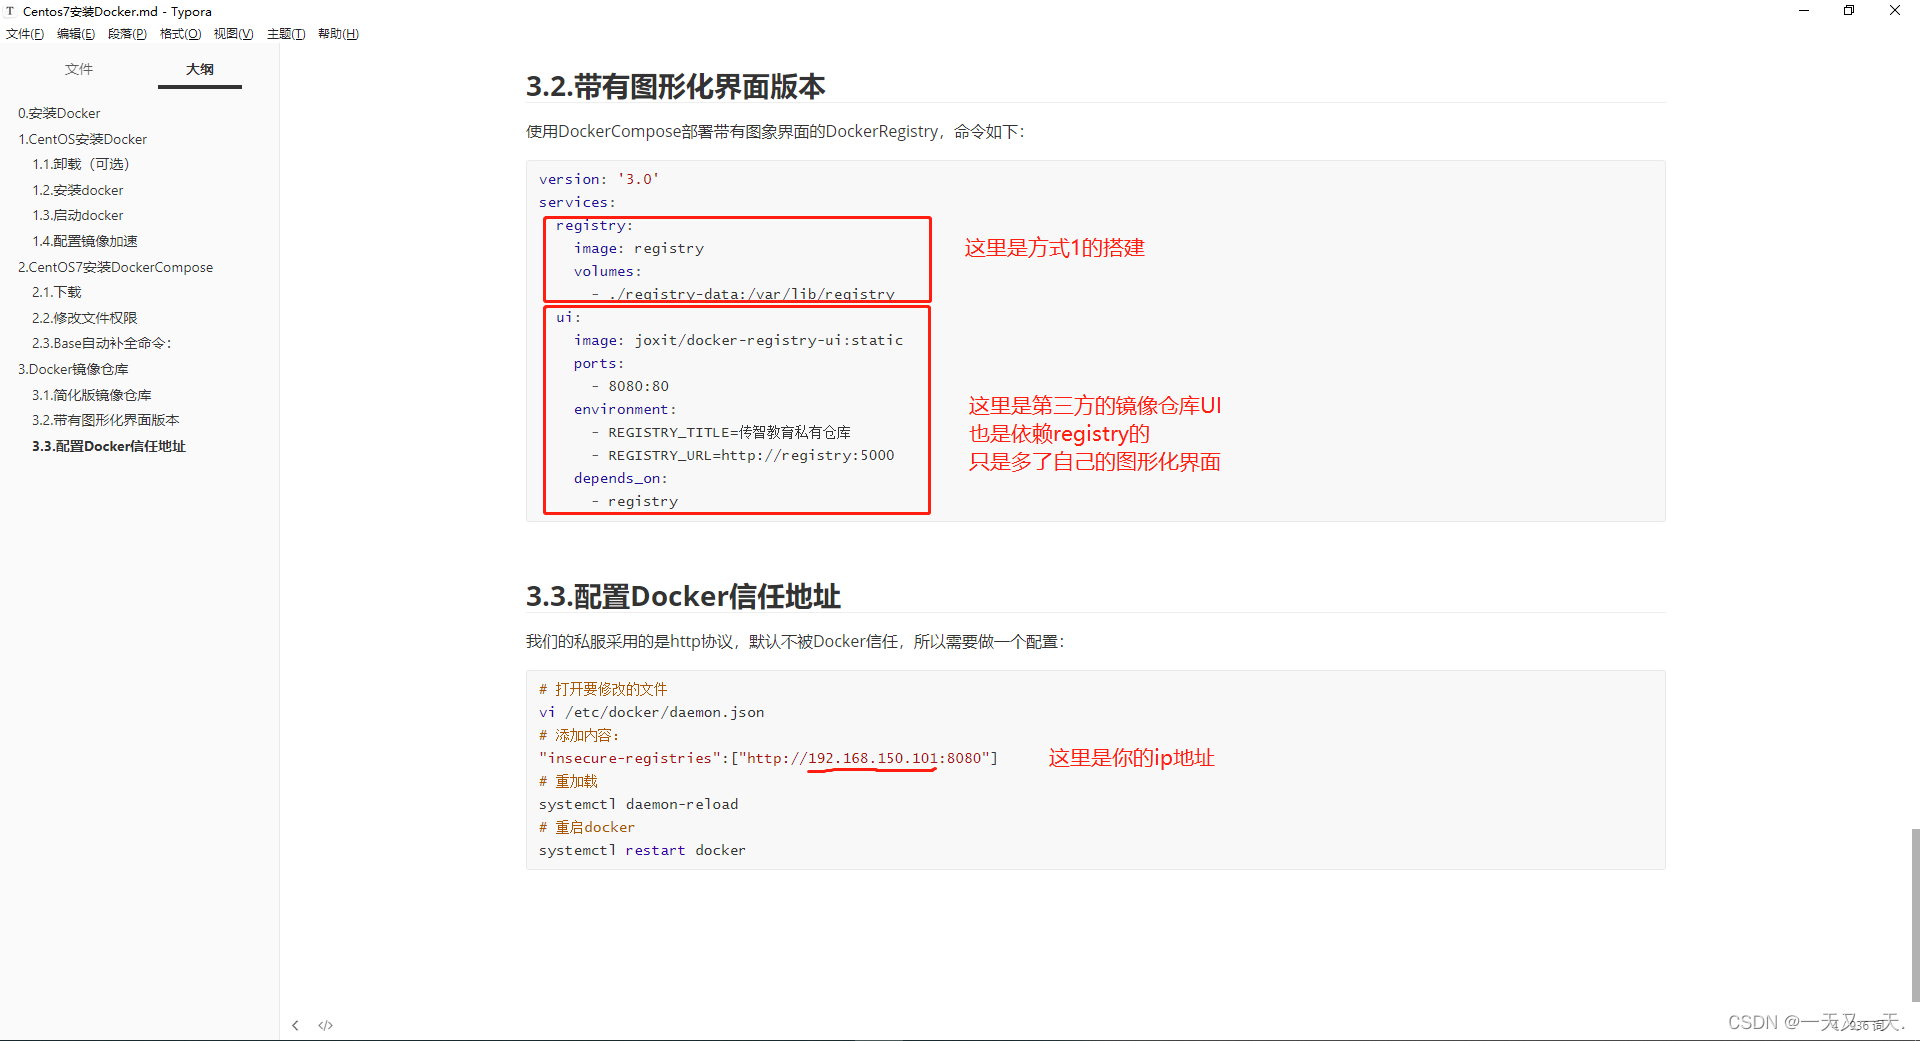Select 3.2.带有图形化界面版本 in outline
1920x1041 pixels.
point(105,420)
